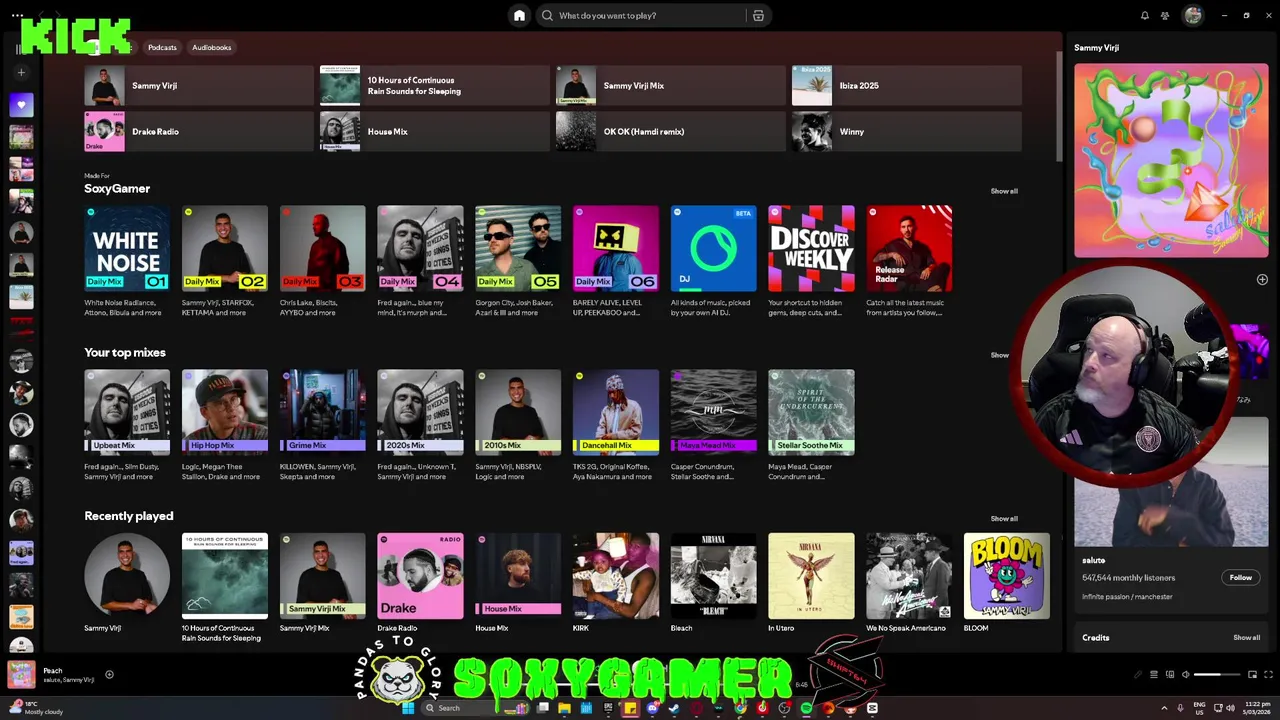Screen dimensions: 1280x720
Task: Open Daily Mix 05 cover
Action: [518, 248]
